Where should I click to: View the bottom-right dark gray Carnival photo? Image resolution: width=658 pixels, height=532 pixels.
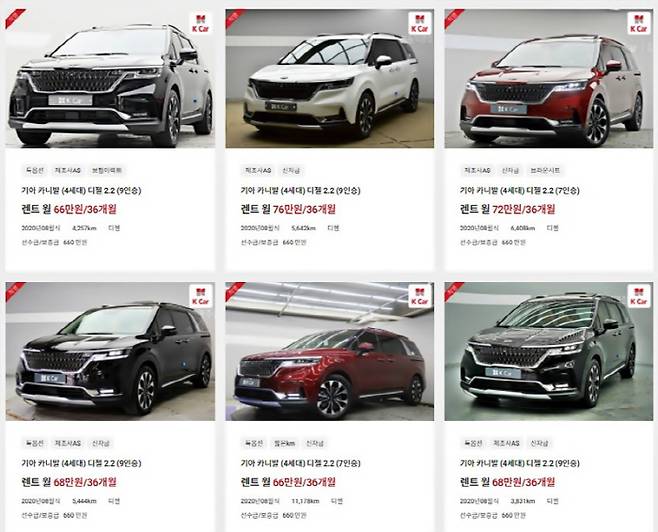point(549,351)
